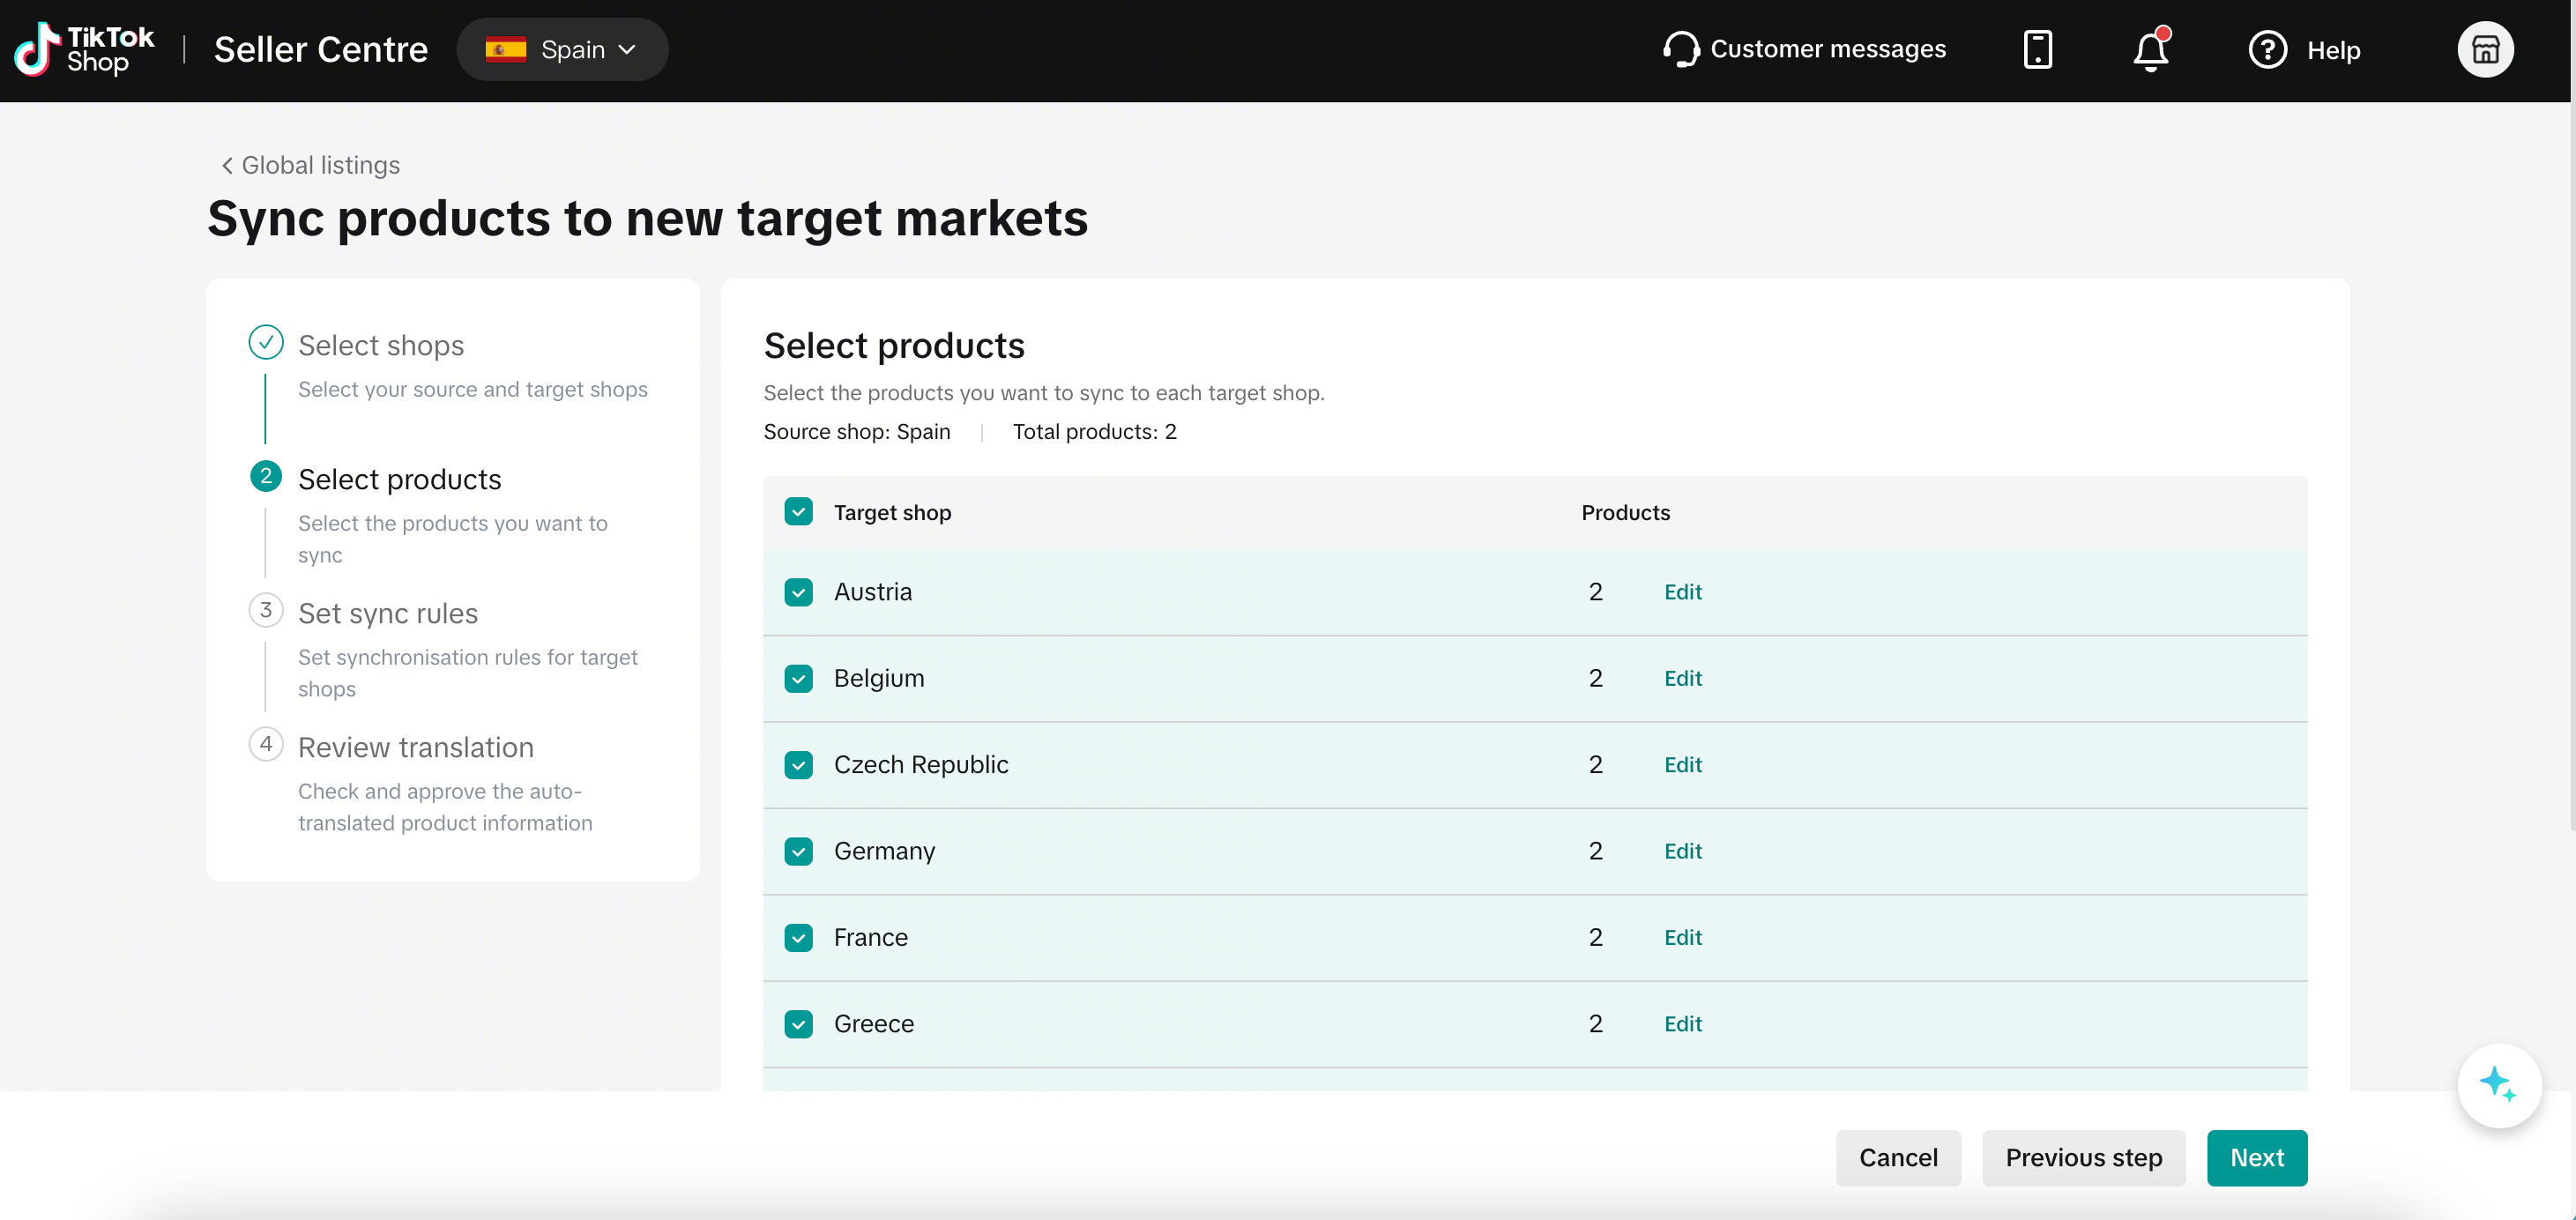Go to Select shops step
The width and height of the screenshot is (2576, 1220).
click(x=381, y=345)
